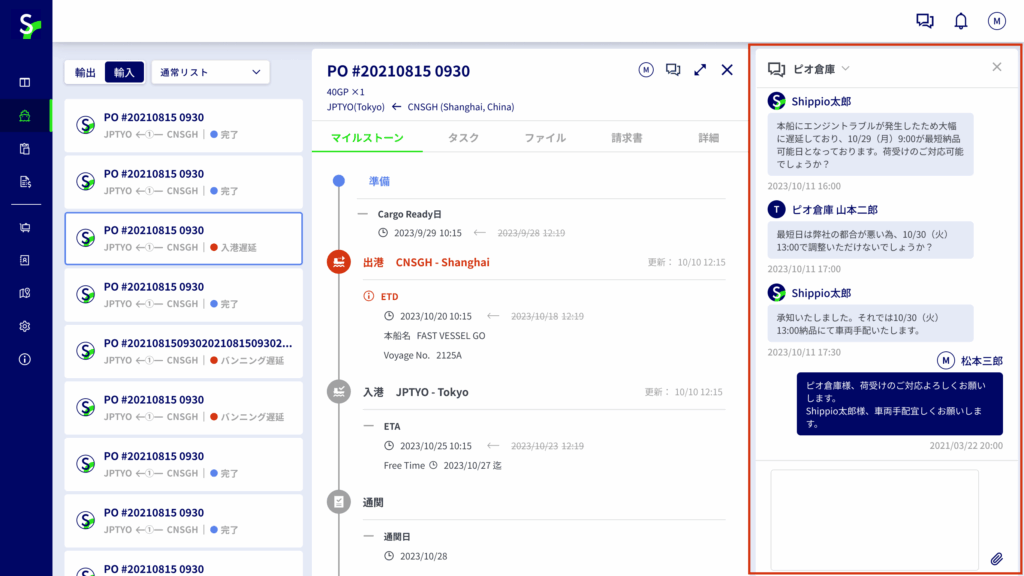Viewport: 1024px width, 576px height.
Task: Open the user avatar M in top bar
Action: coord(996,21)
